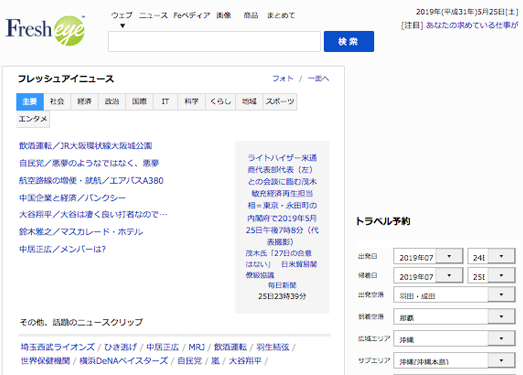Select the 画像 search category
This screenshot has height=375, width=523.
223,15
